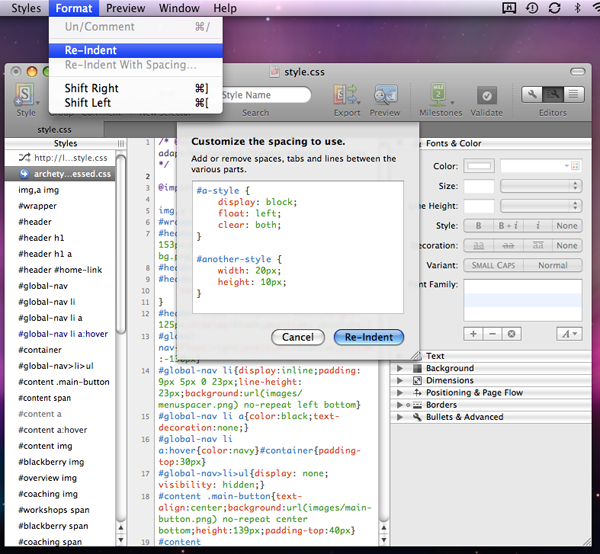Set Variant to Normal
The height and width of the screenshot is (554, 600).
553,265
